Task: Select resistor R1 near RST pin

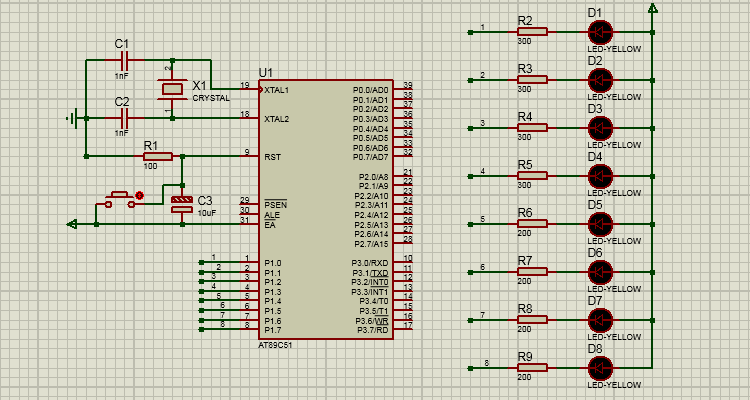Action: pos(158,156)
